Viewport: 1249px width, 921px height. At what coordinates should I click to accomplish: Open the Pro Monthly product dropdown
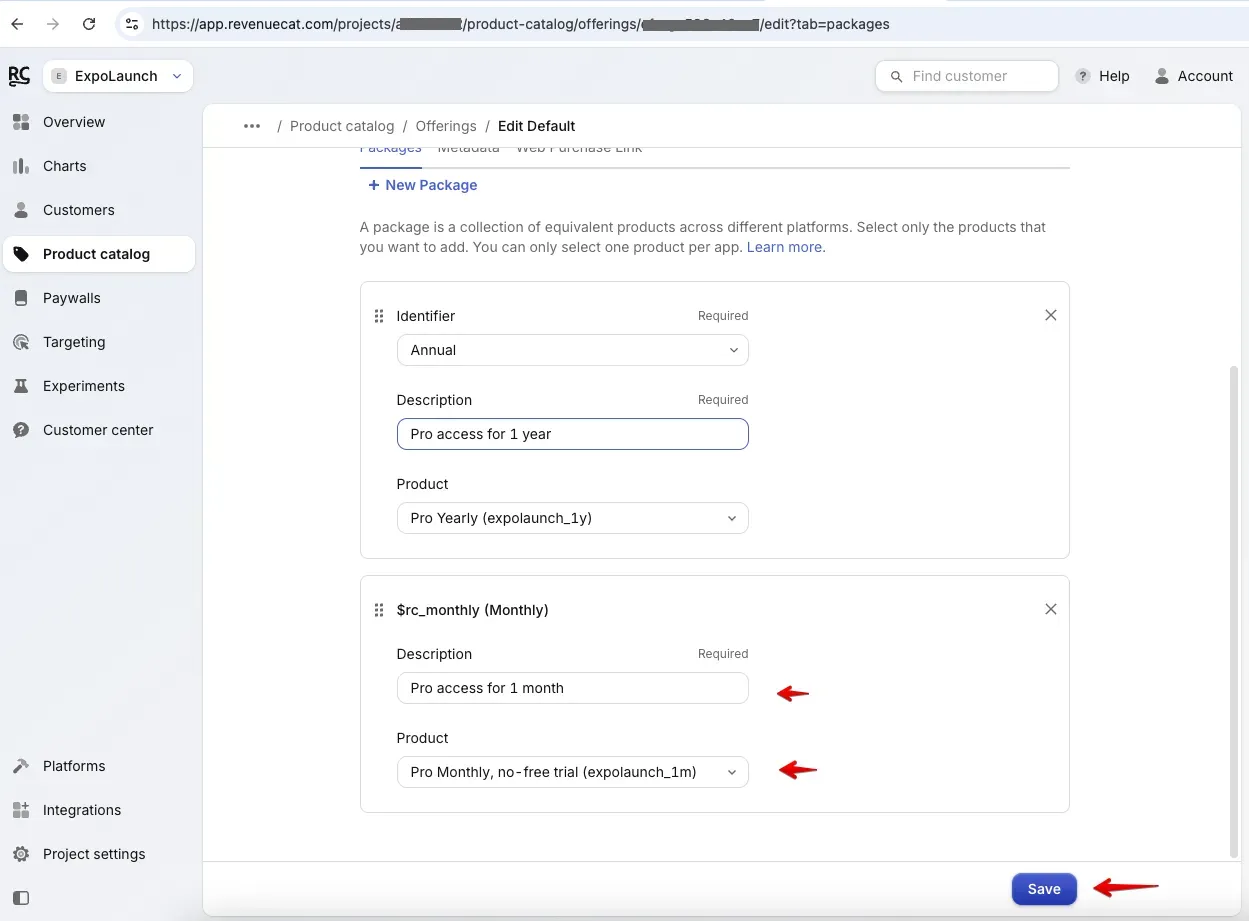pyautogui.click(x=572, y=772)
